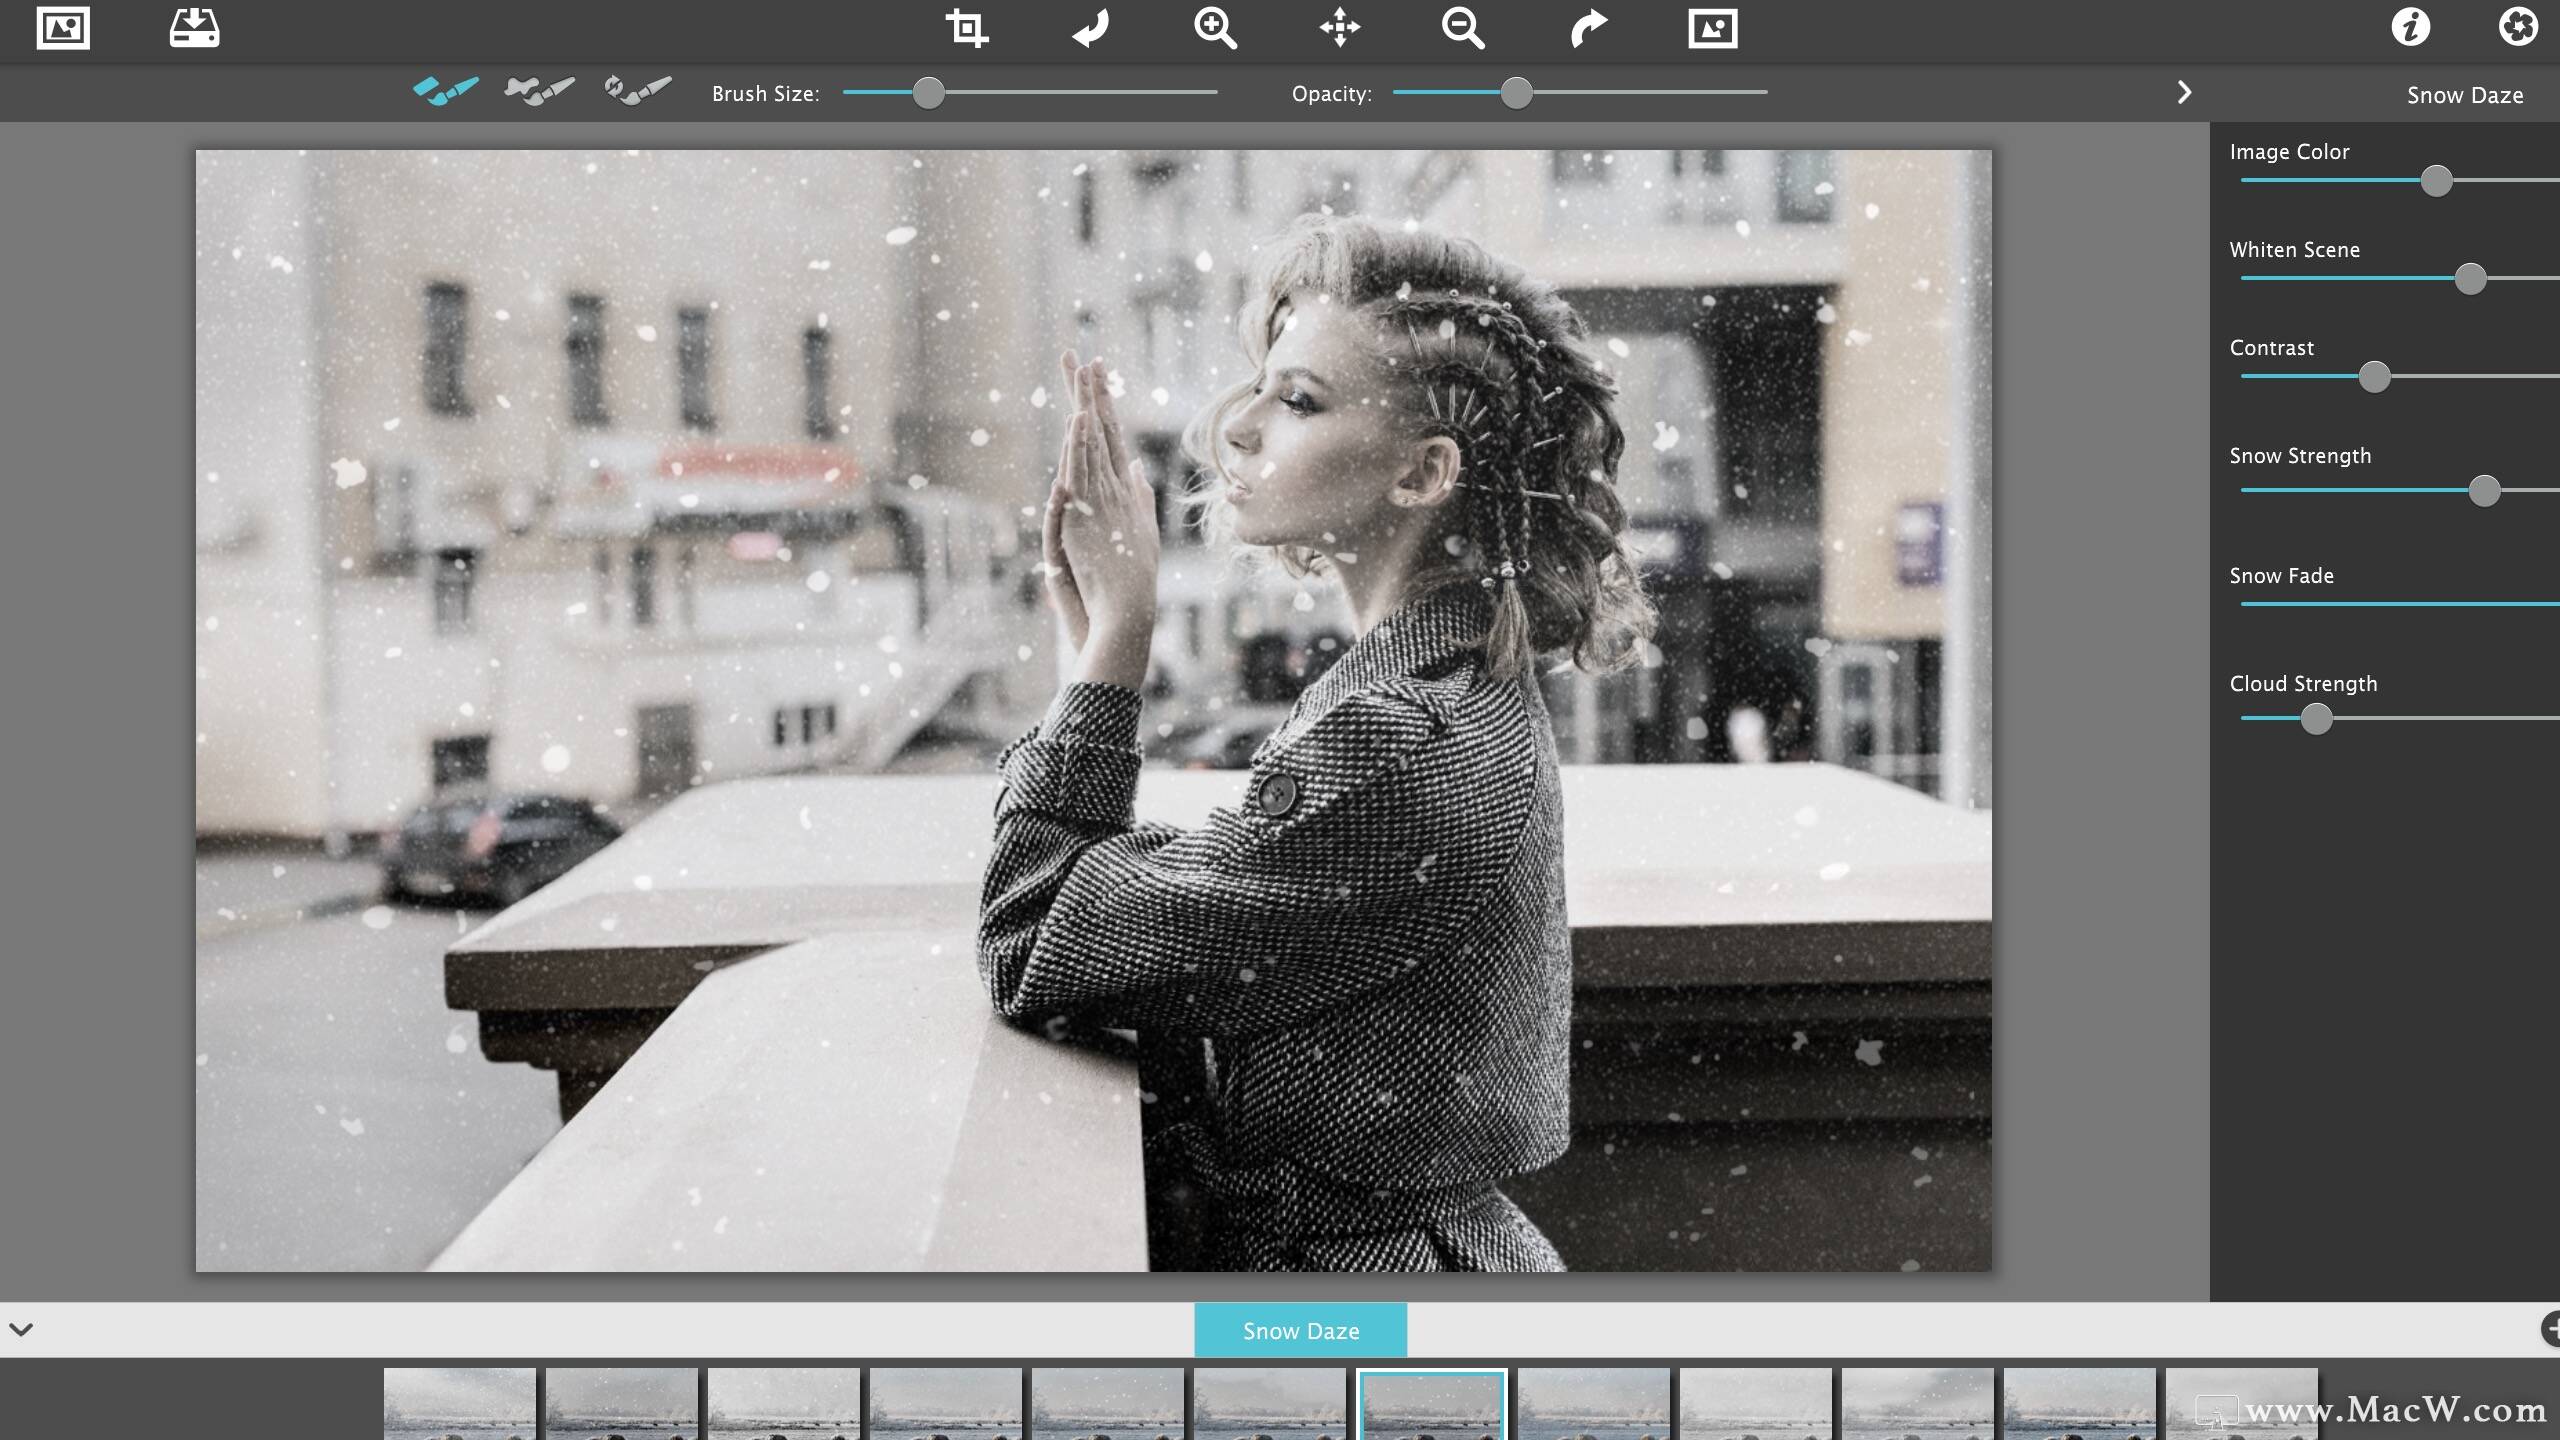
Task: Open the settings gear icon
Action: (x=2518, y=27)
